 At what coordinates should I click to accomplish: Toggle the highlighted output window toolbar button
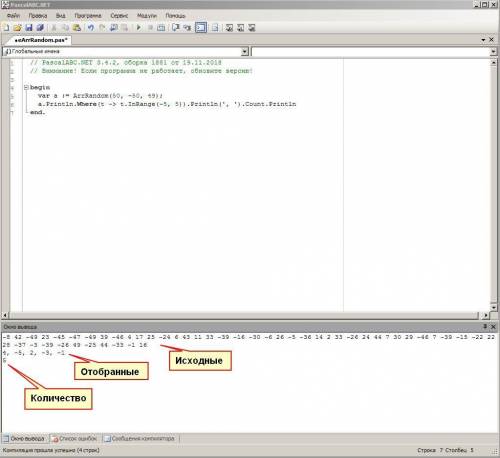click(201, 28)
